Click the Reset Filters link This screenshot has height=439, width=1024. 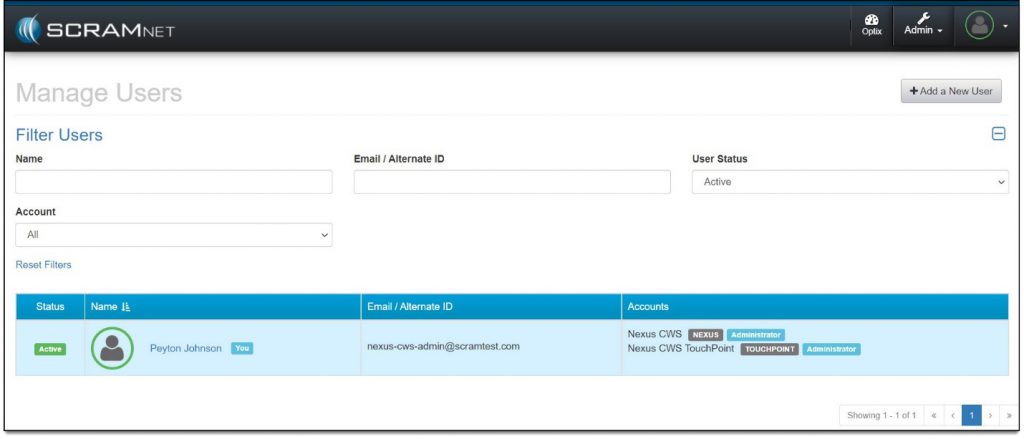[x=44, y=265]
